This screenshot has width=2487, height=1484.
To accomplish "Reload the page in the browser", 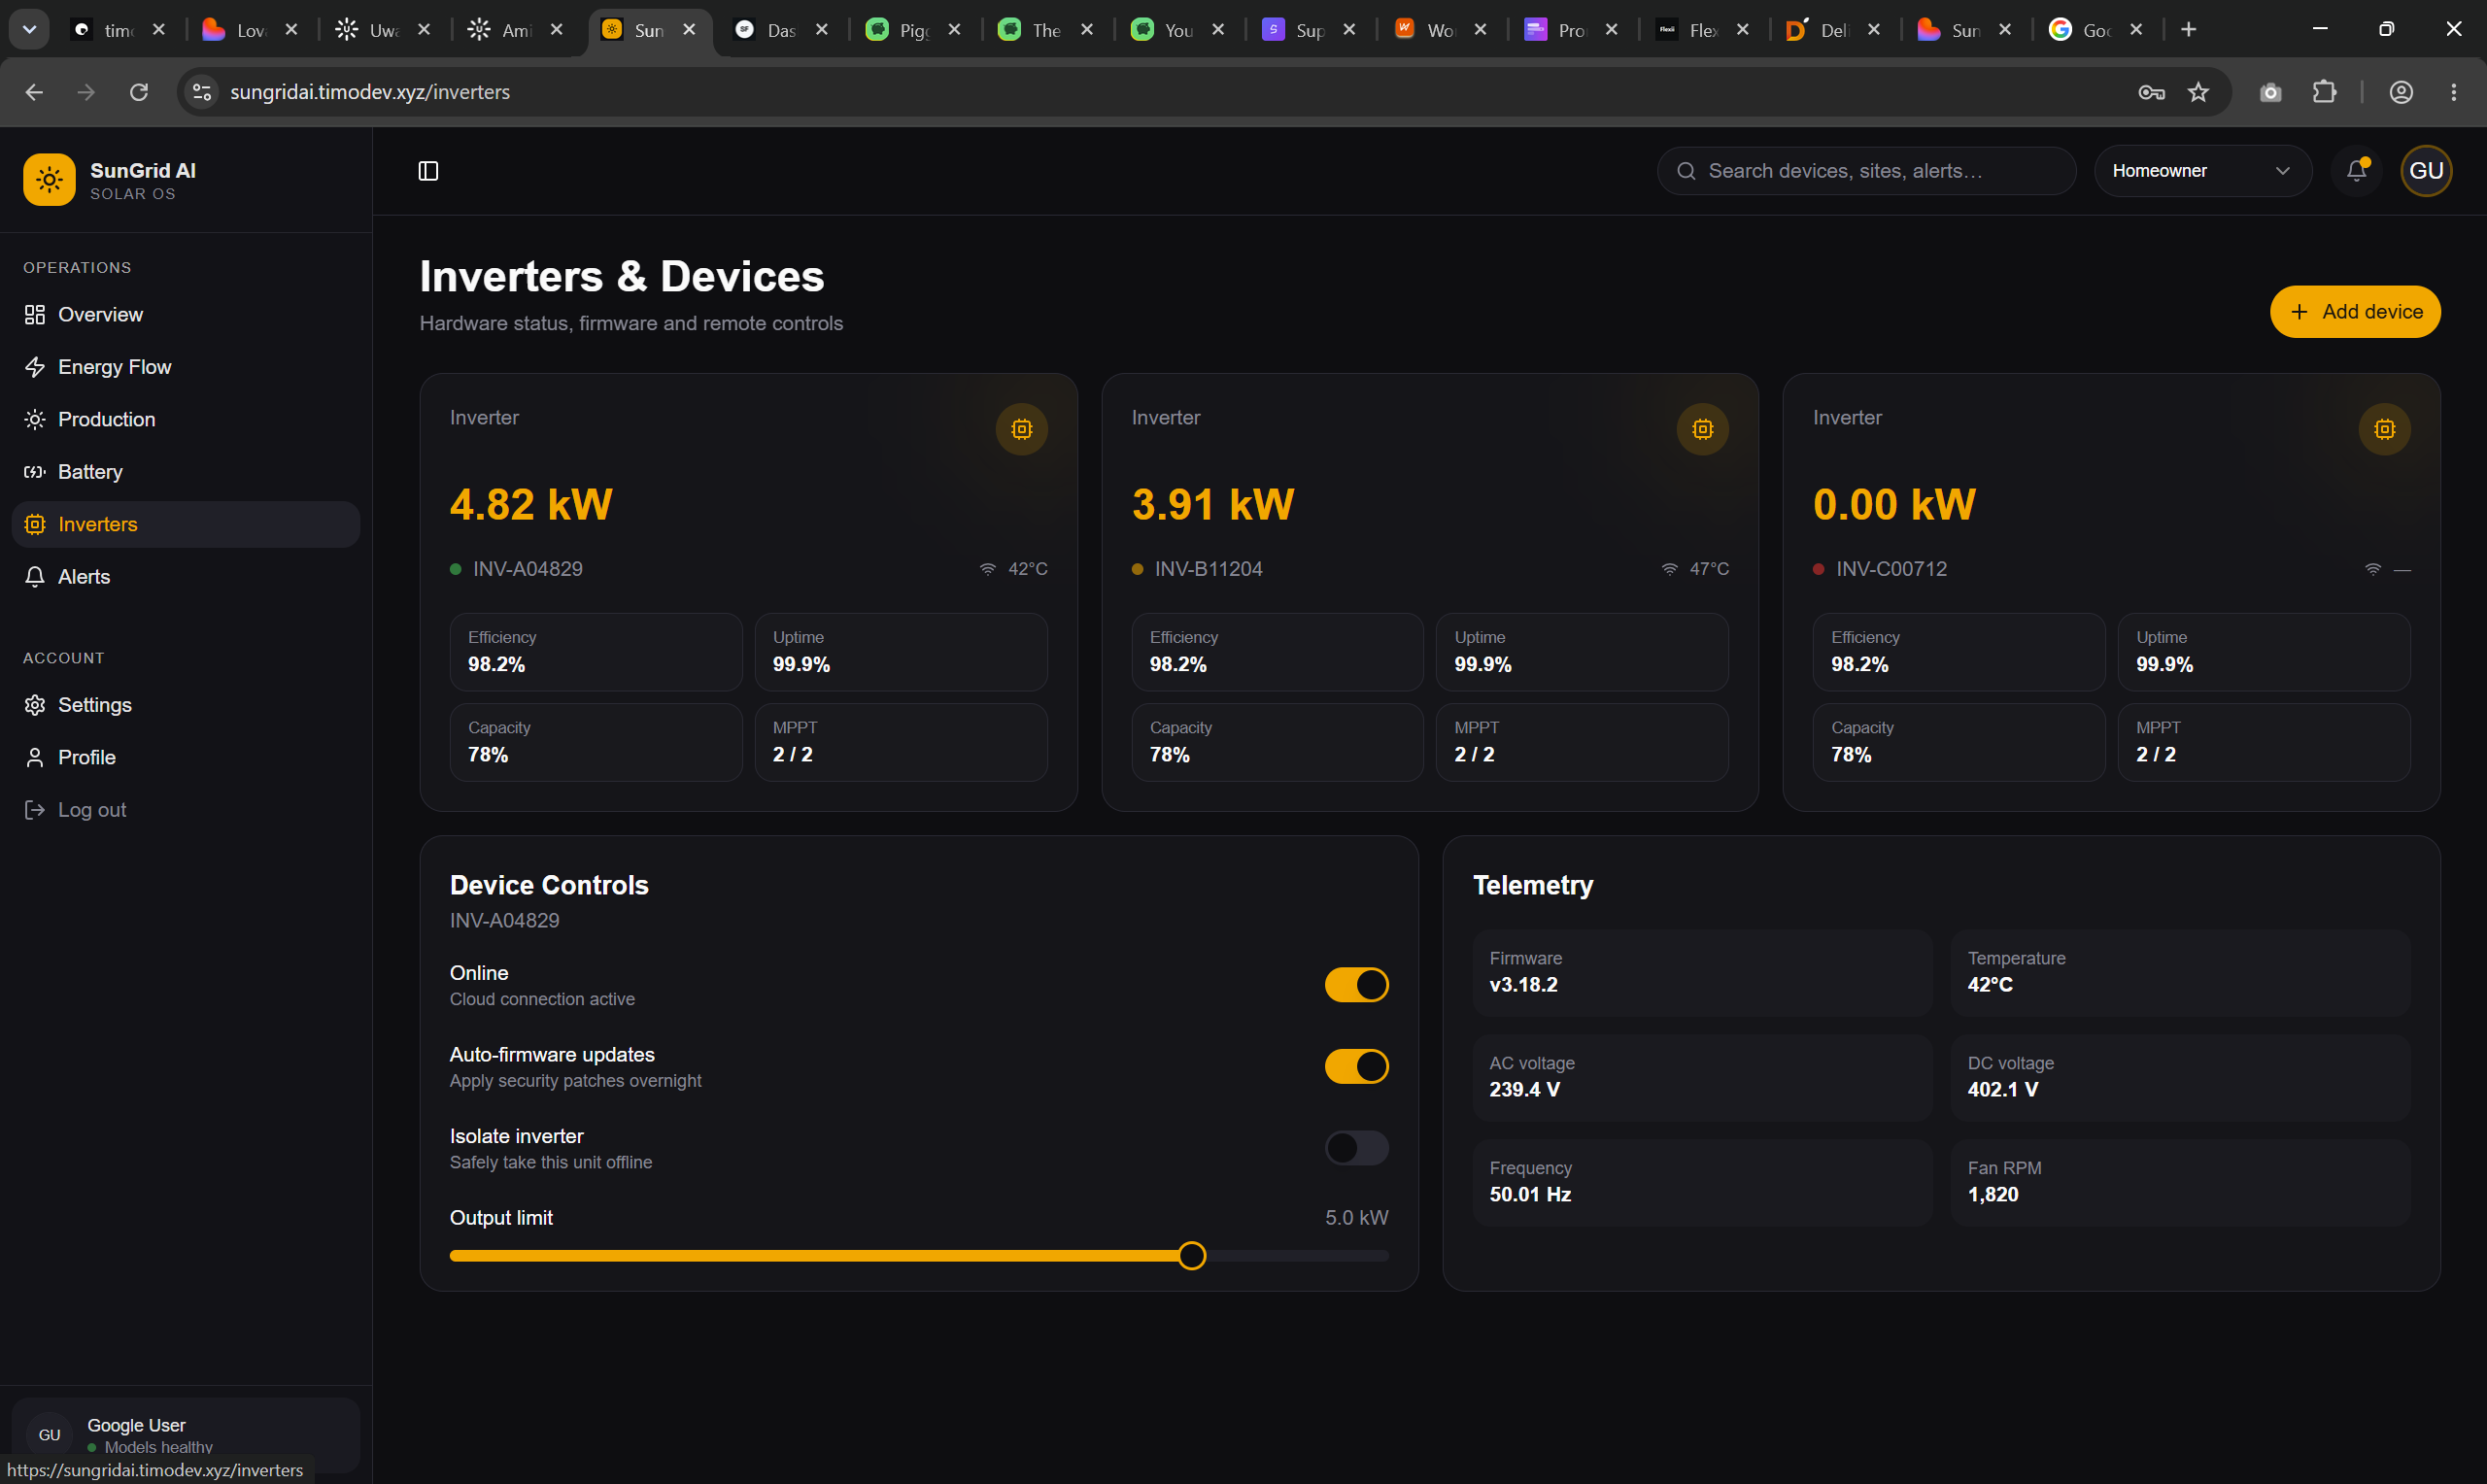I will (x=139, y=92).
